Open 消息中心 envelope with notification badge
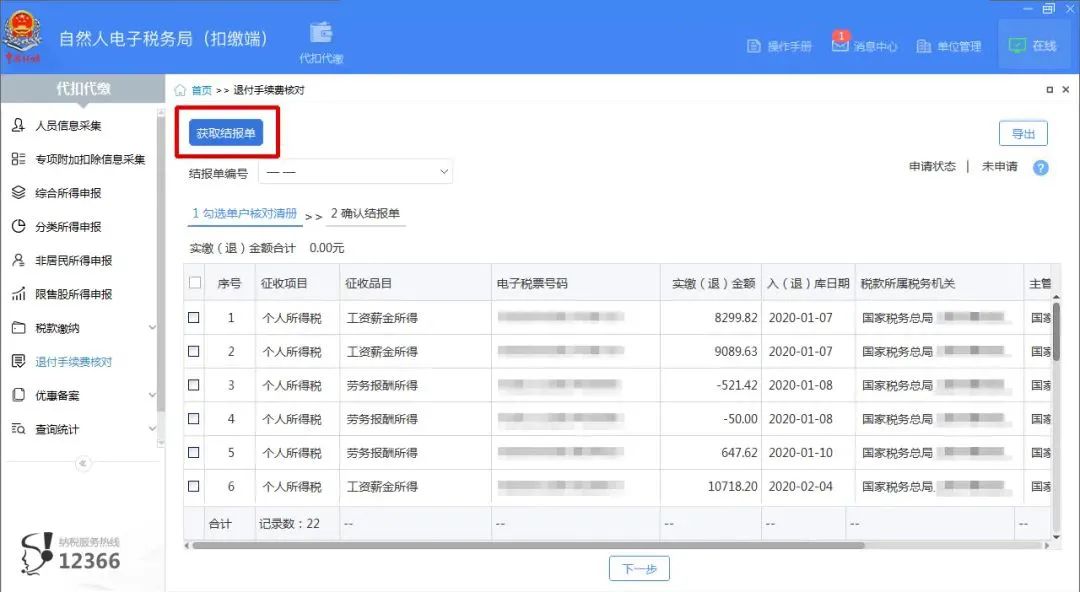Image resolution: width=1080 pixels, height=592 pixels. 840,45
